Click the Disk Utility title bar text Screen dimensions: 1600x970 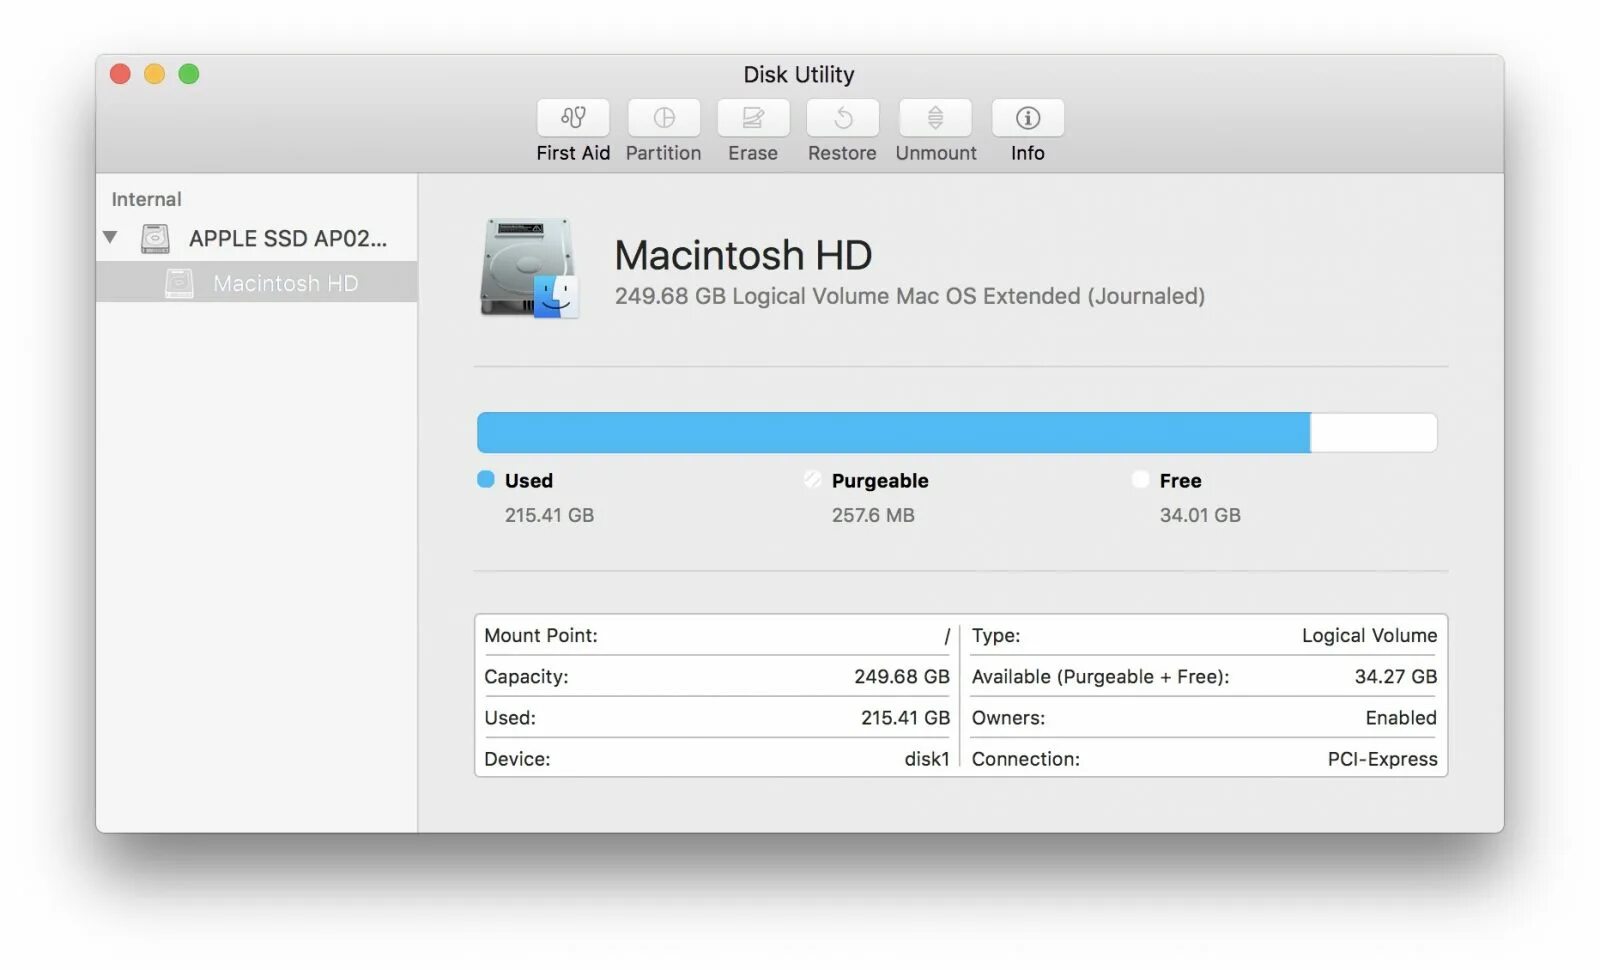[x=798, y=74]
